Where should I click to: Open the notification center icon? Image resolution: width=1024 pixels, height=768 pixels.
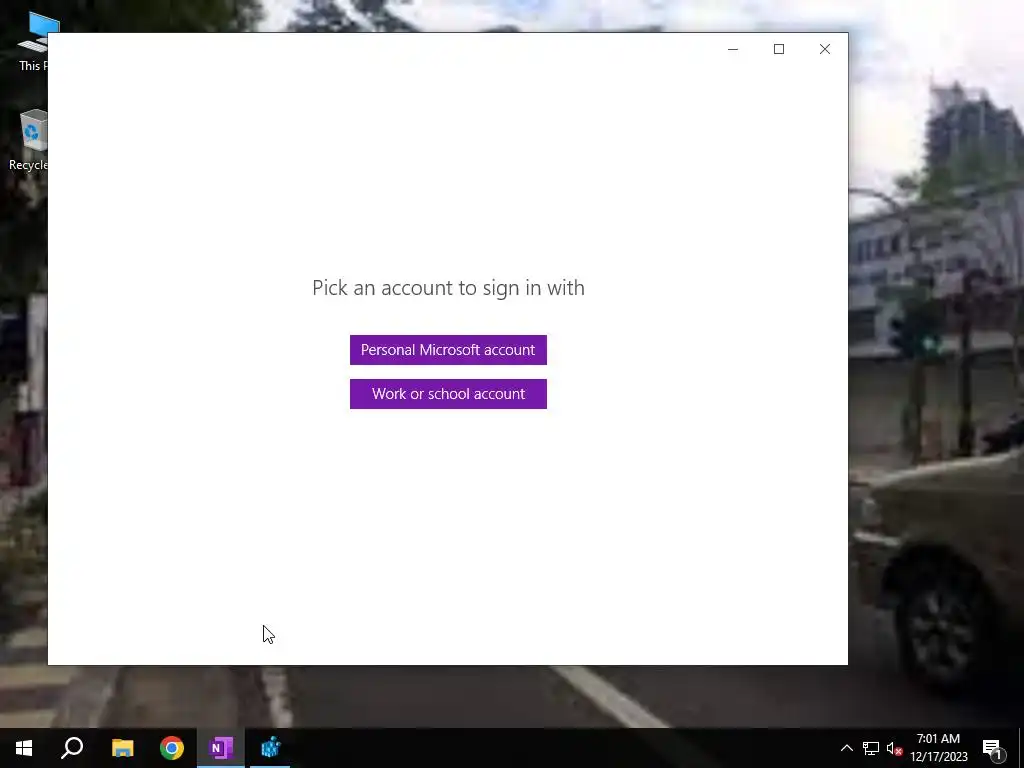[x=992, y=748]
